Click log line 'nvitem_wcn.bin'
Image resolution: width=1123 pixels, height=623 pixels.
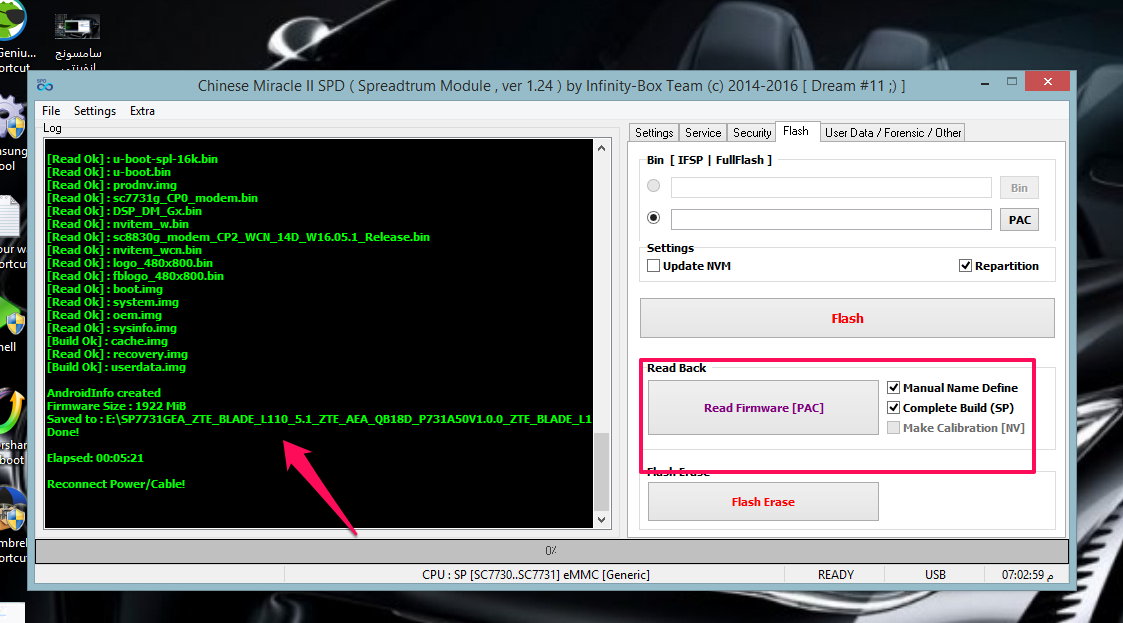coord(125,250)
